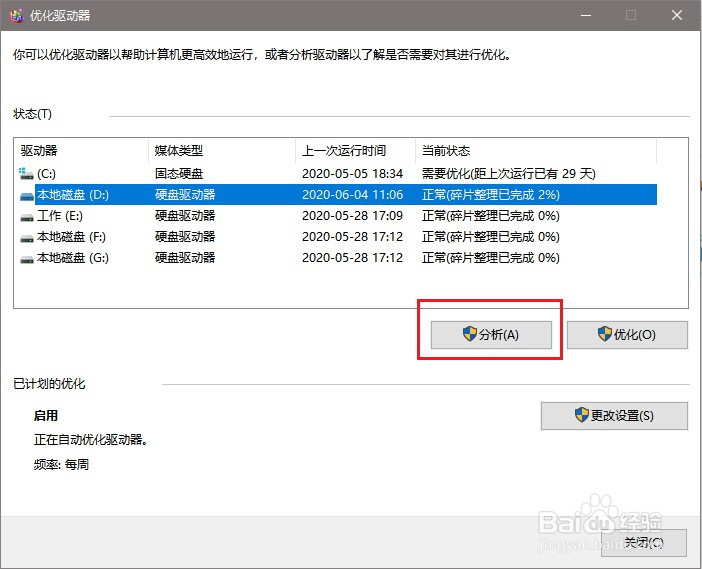Click the 关闭(C) close button

pos(643,543)
